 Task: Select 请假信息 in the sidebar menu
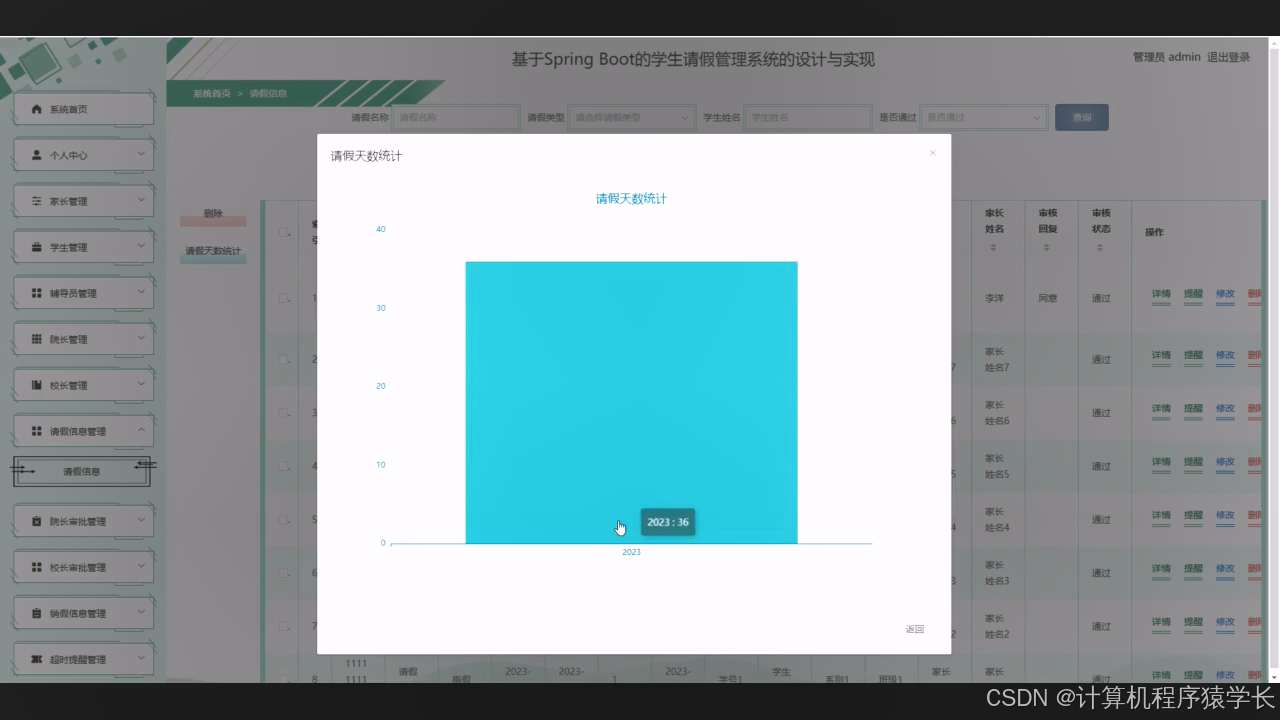pyautogui.click(x=83, y=470)
